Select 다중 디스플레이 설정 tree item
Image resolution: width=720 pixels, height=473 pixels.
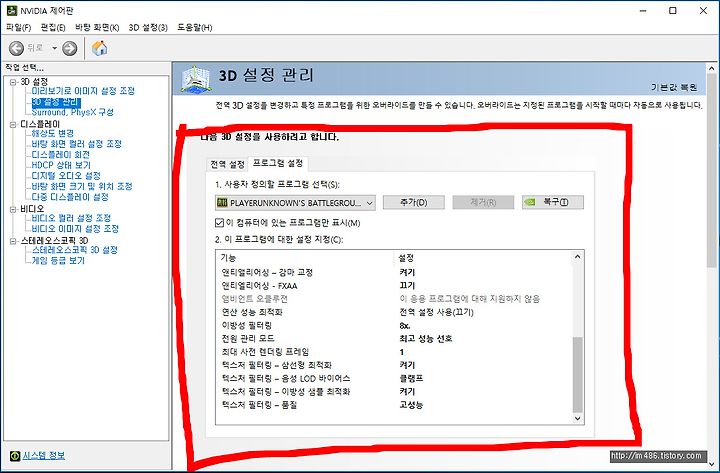(x=70, y=197)
